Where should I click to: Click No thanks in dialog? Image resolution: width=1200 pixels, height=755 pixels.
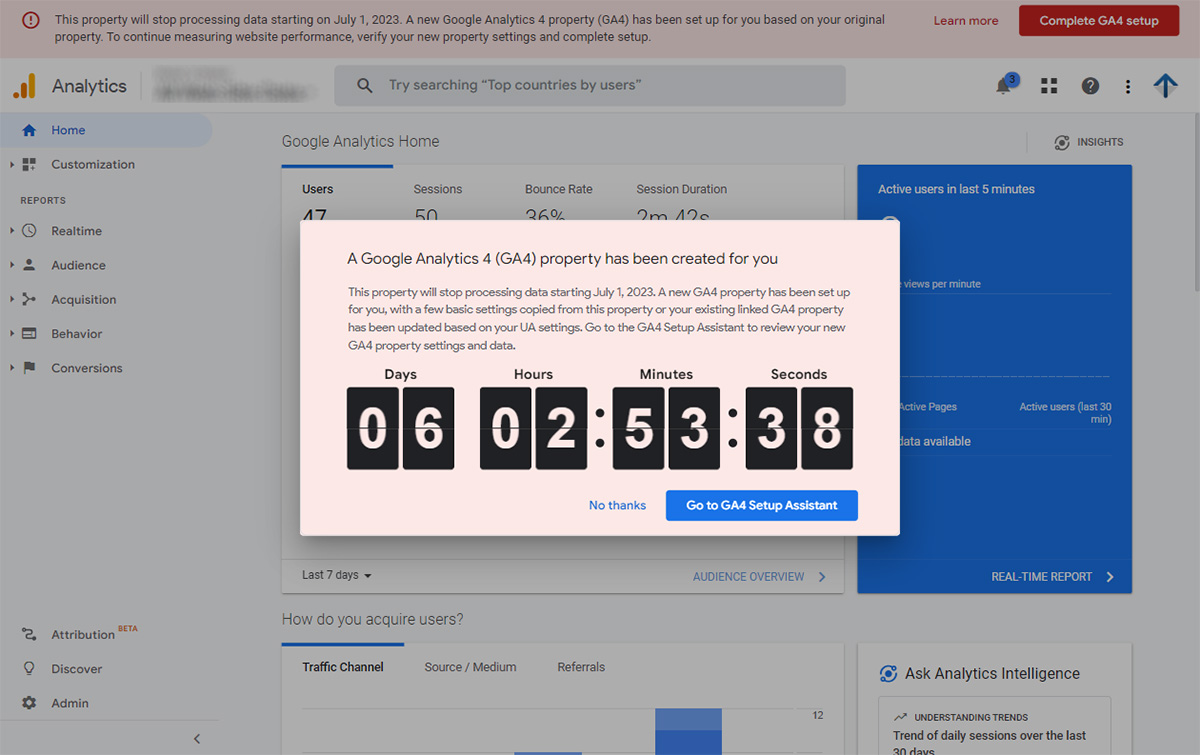(x=617, y=505)
